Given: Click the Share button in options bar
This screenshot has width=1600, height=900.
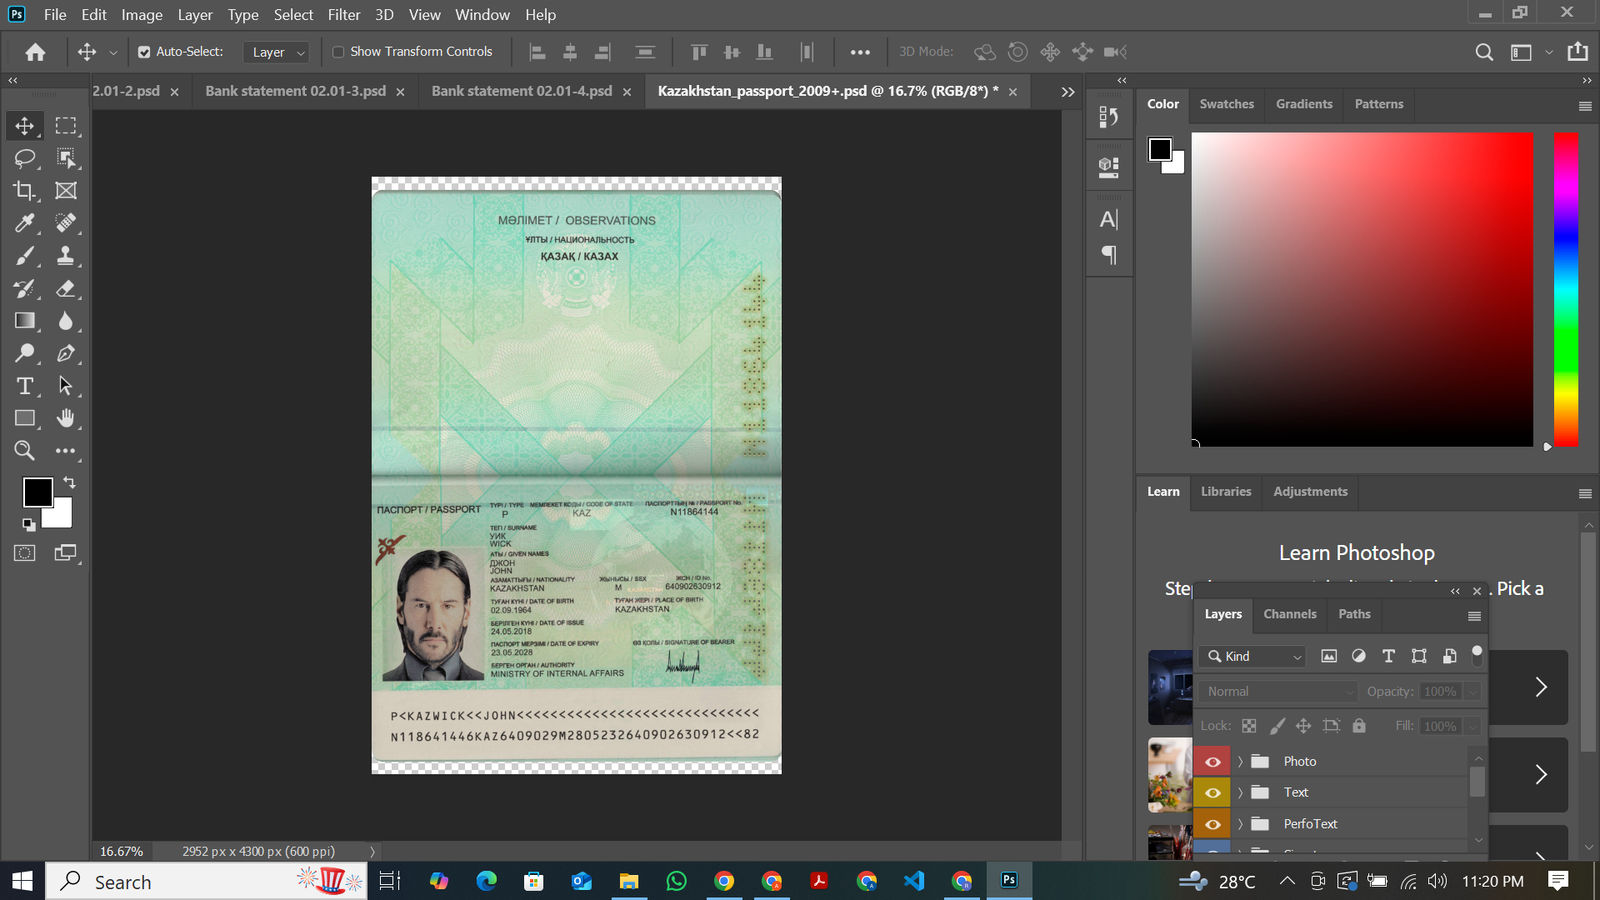Looking at the screenshot, I should pos(1578,52).
